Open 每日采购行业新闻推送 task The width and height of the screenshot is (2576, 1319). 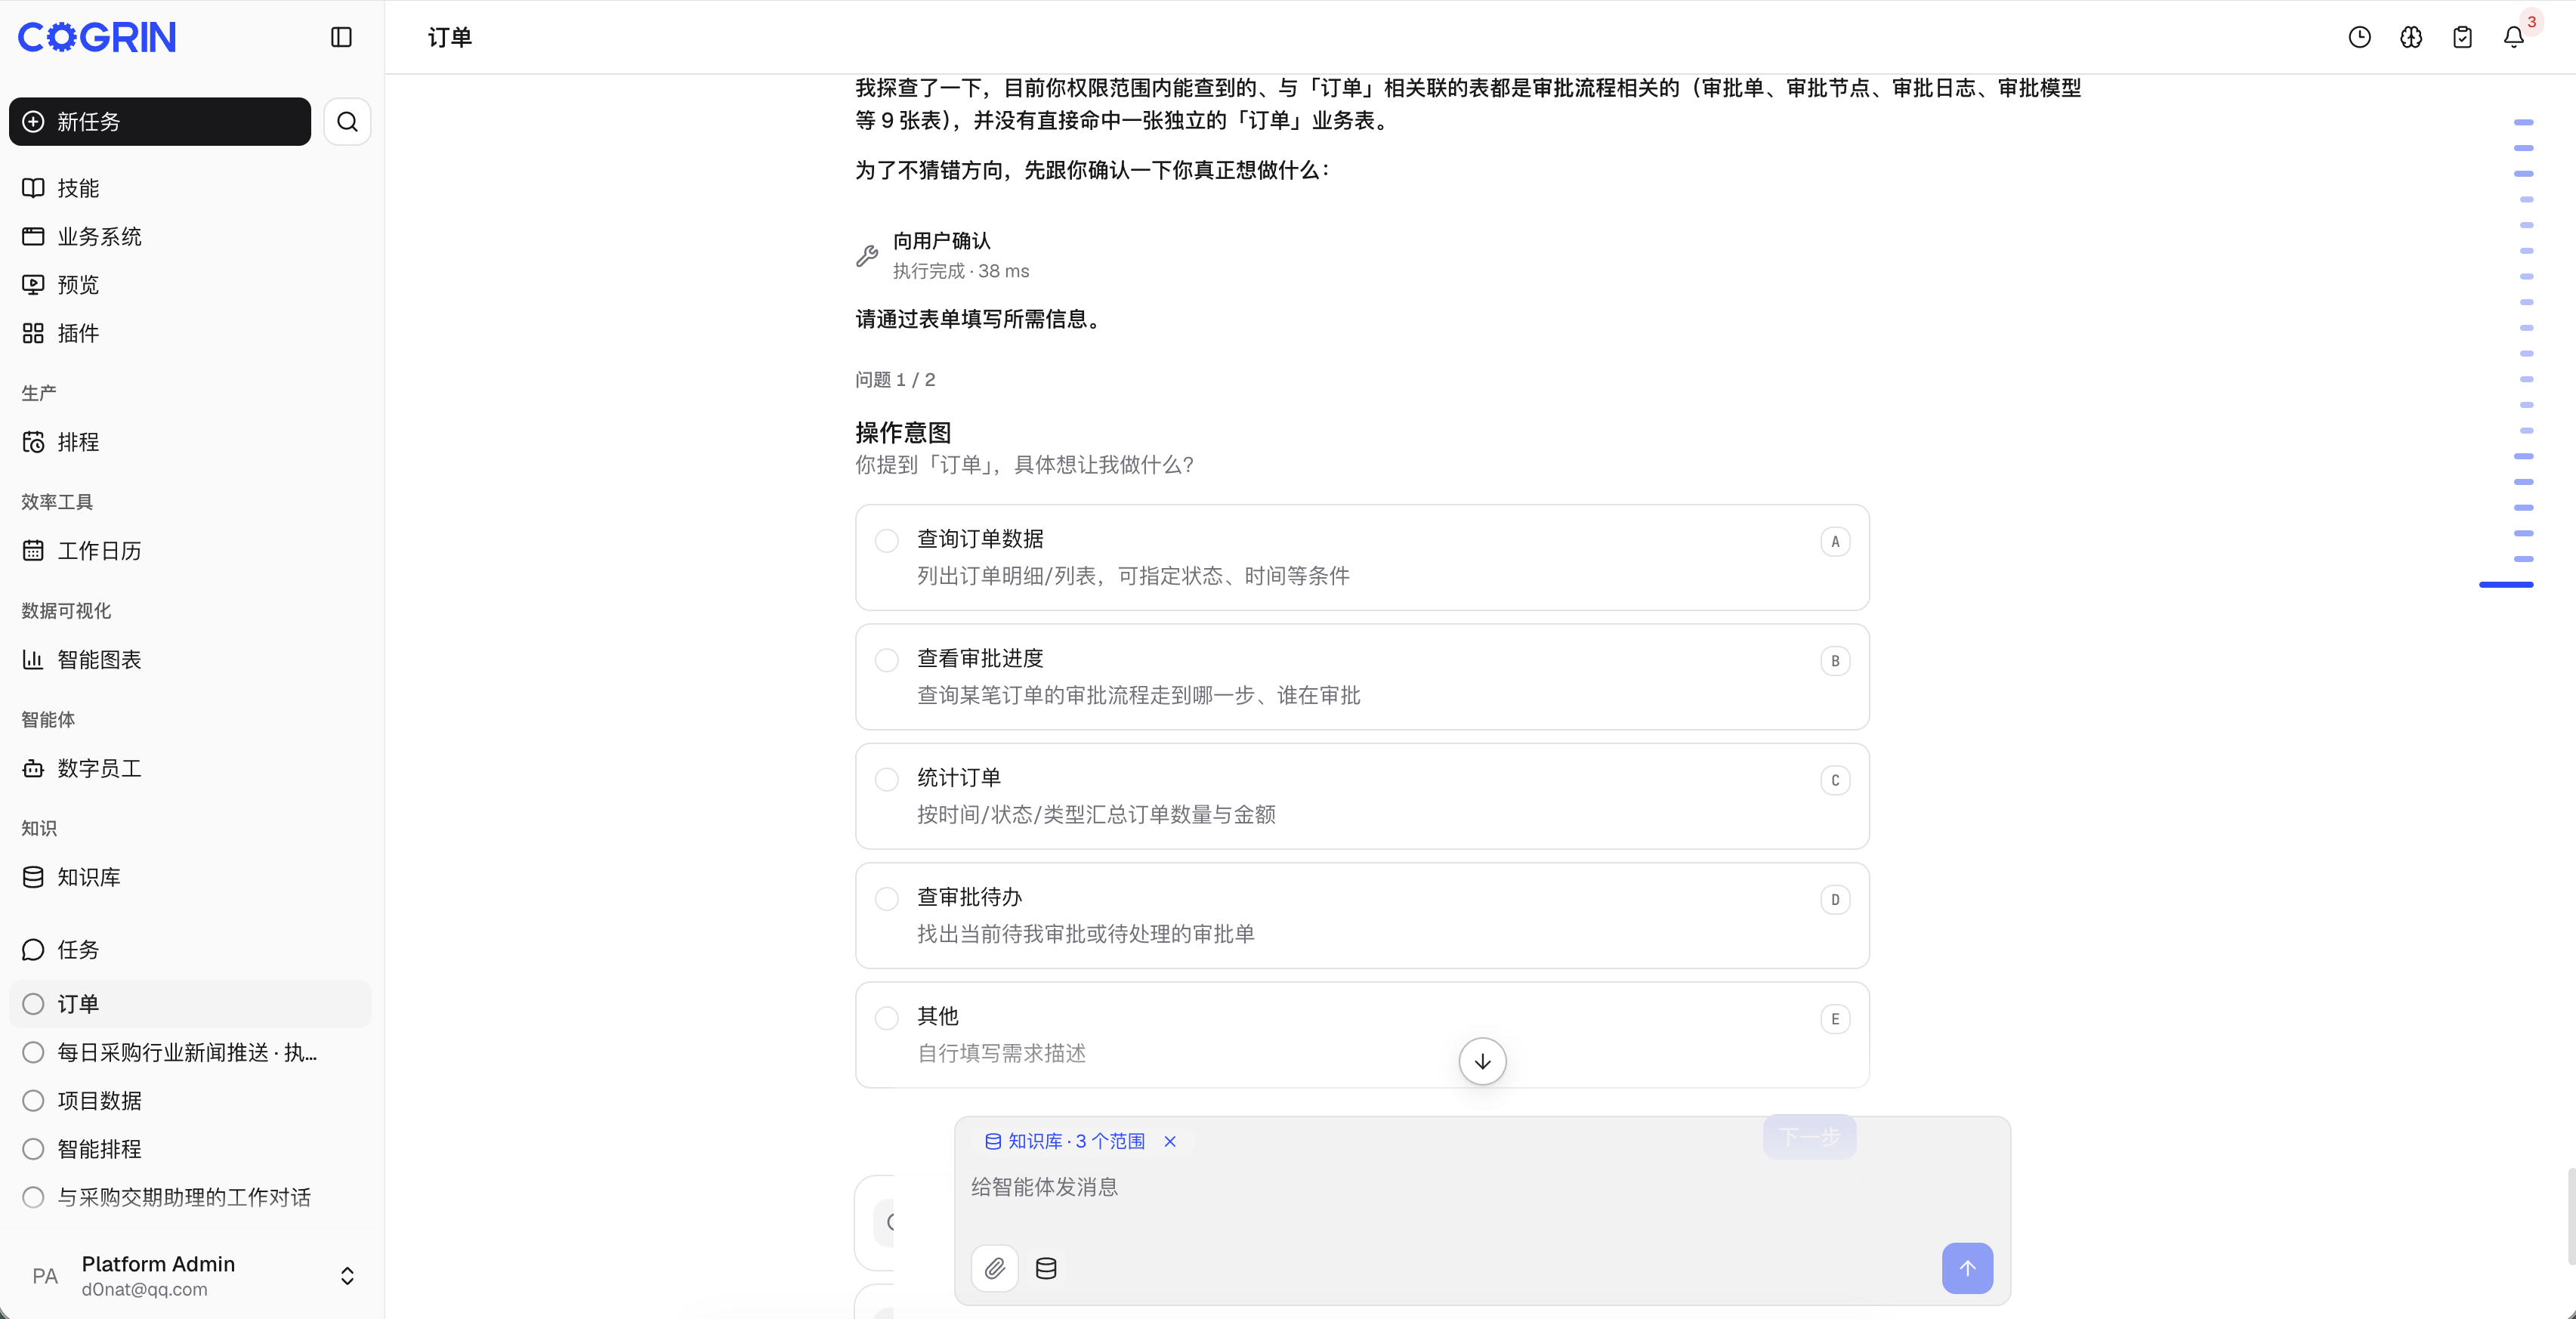click(190, 1052)
